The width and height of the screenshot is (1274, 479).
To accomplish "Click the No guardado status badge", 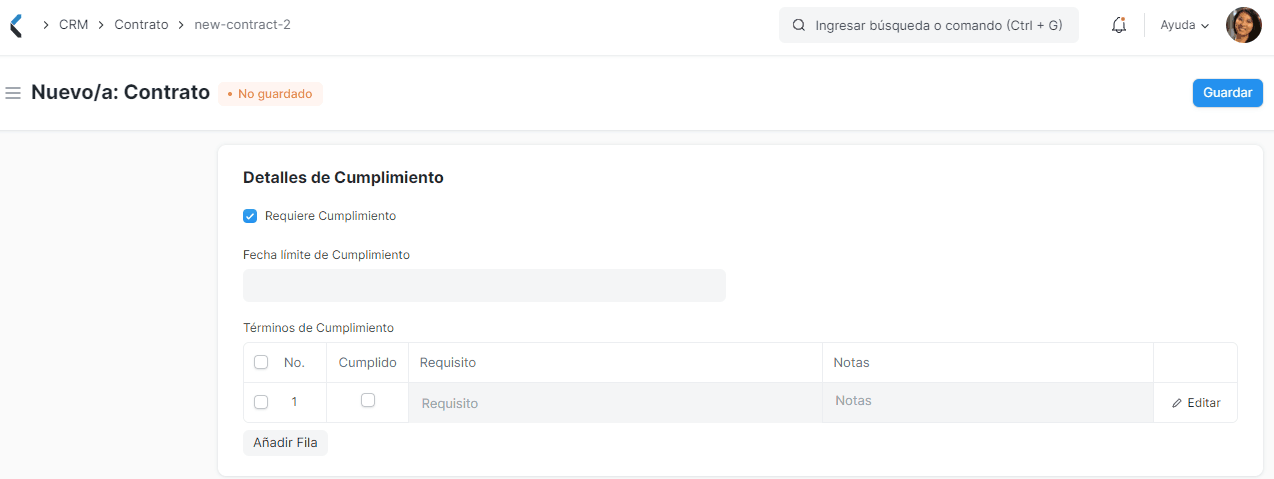I will [x=270, y=94].
